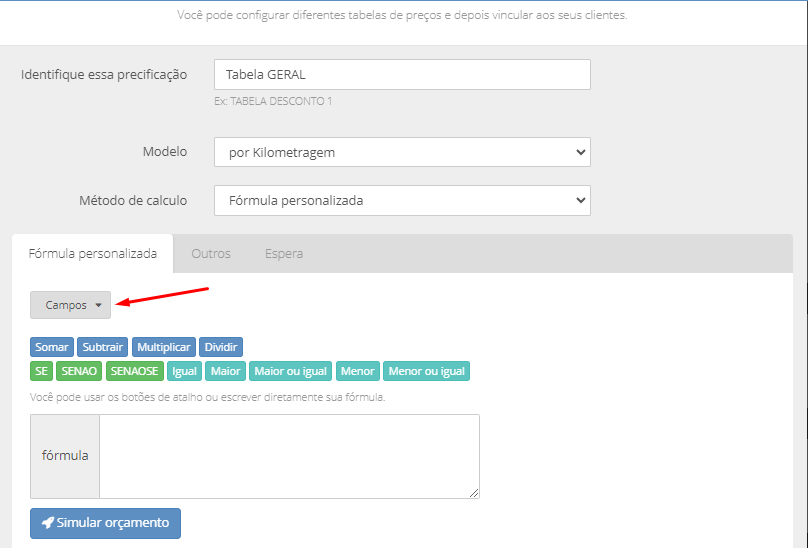
Task: Click the formula text area resize handle
Action: click(474, 493)
